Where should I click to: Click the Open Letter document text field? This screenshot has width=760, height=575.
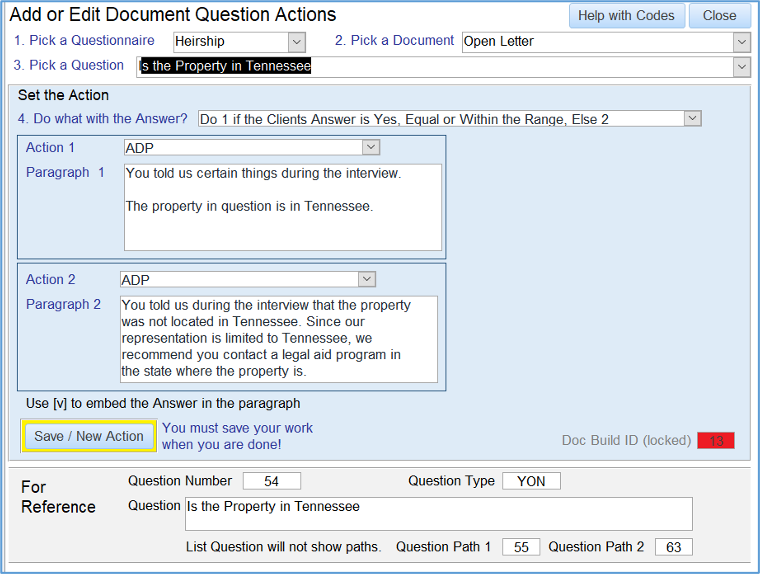point(595,42)
